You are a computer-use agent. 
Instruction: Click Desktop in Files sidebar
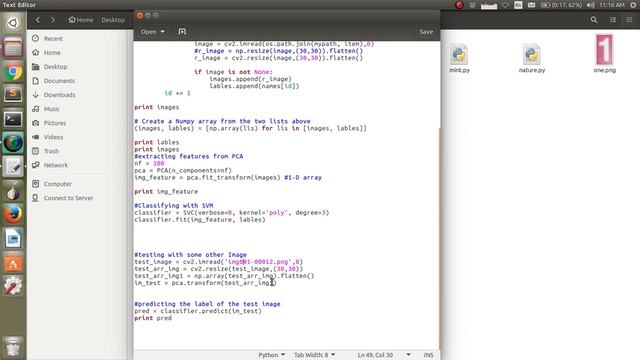tap(55, 67)
